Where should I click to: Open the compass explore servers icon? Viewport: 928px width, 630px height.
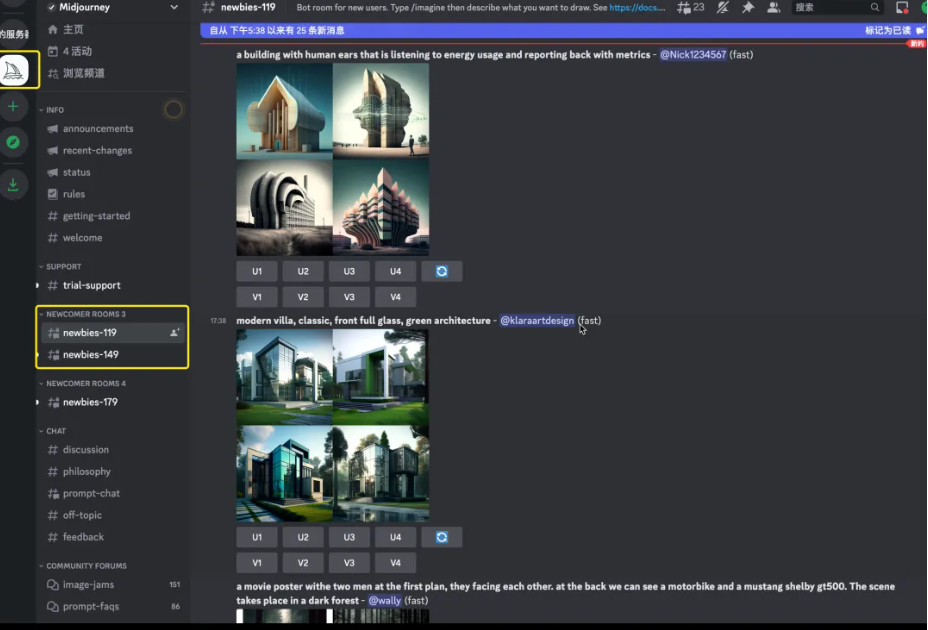tap(13, 143)
